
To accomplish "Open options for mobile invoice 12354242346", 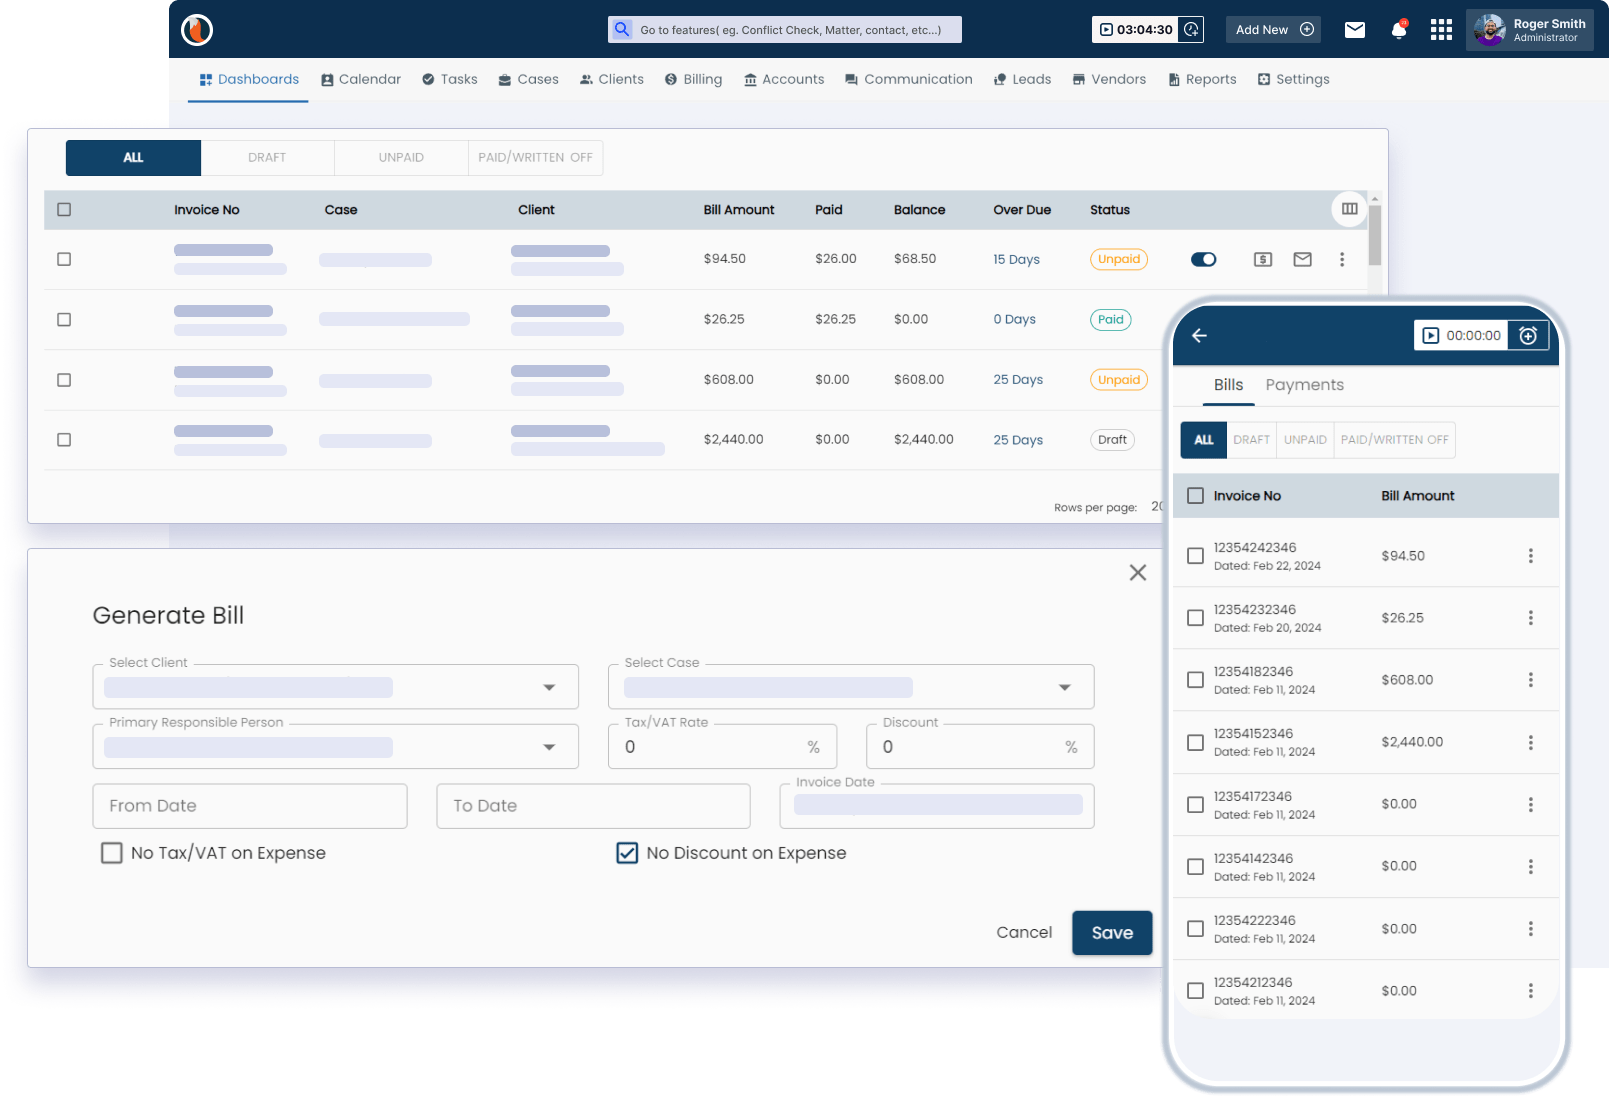I will pos(1530,556).
